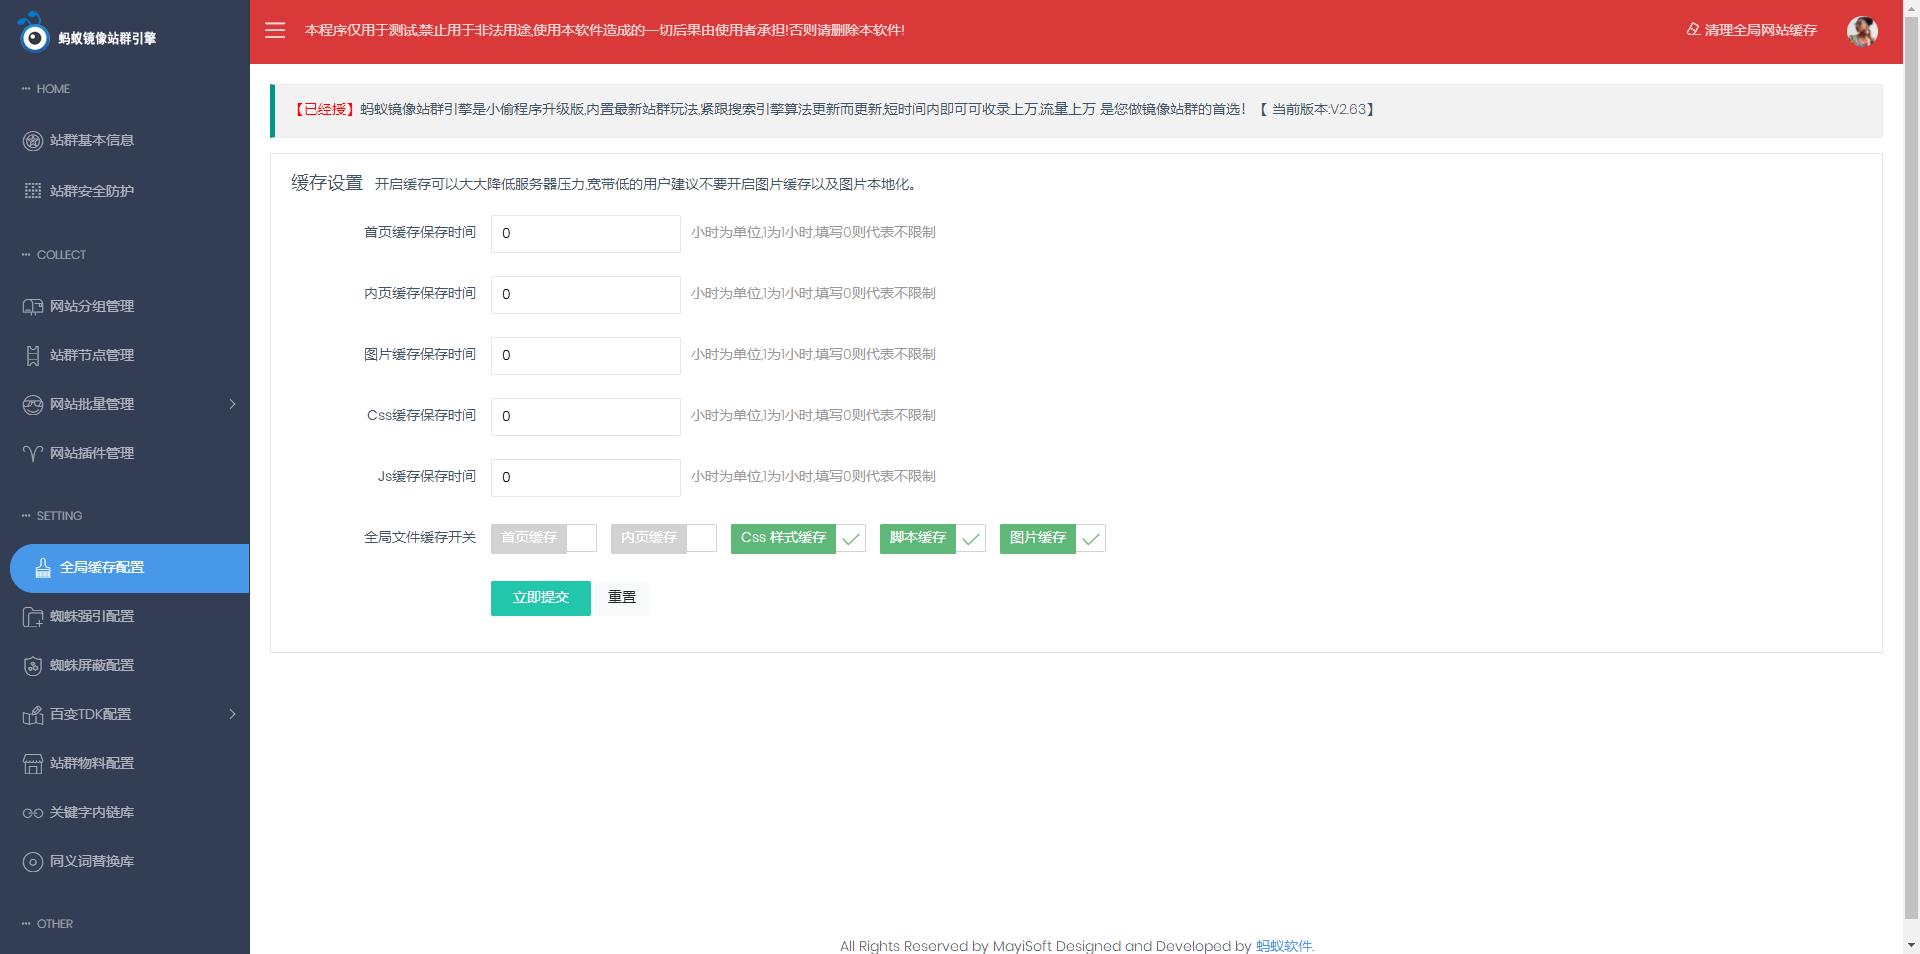This screenshot has height=954, width=1920.
Task: Open the 关键字内链库 menu item
Action: (92, 813)
